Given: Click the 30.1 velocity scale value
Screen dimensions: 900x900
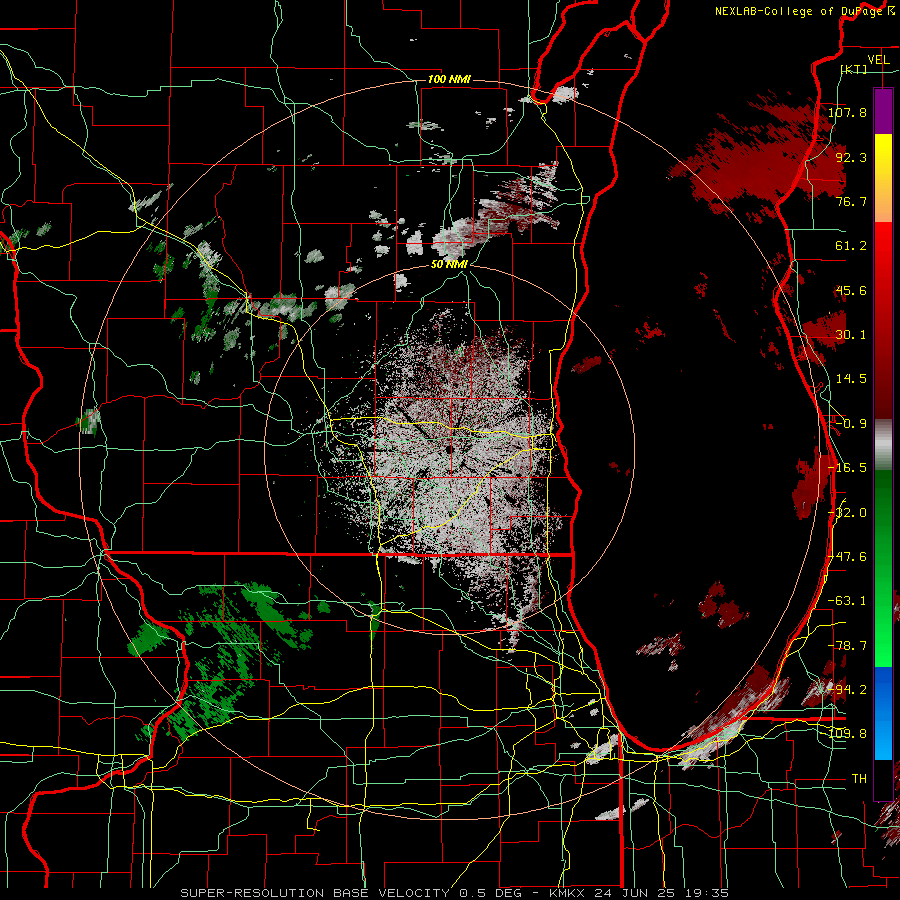Looking at the screenshot, I should click(x=851, y=335).
